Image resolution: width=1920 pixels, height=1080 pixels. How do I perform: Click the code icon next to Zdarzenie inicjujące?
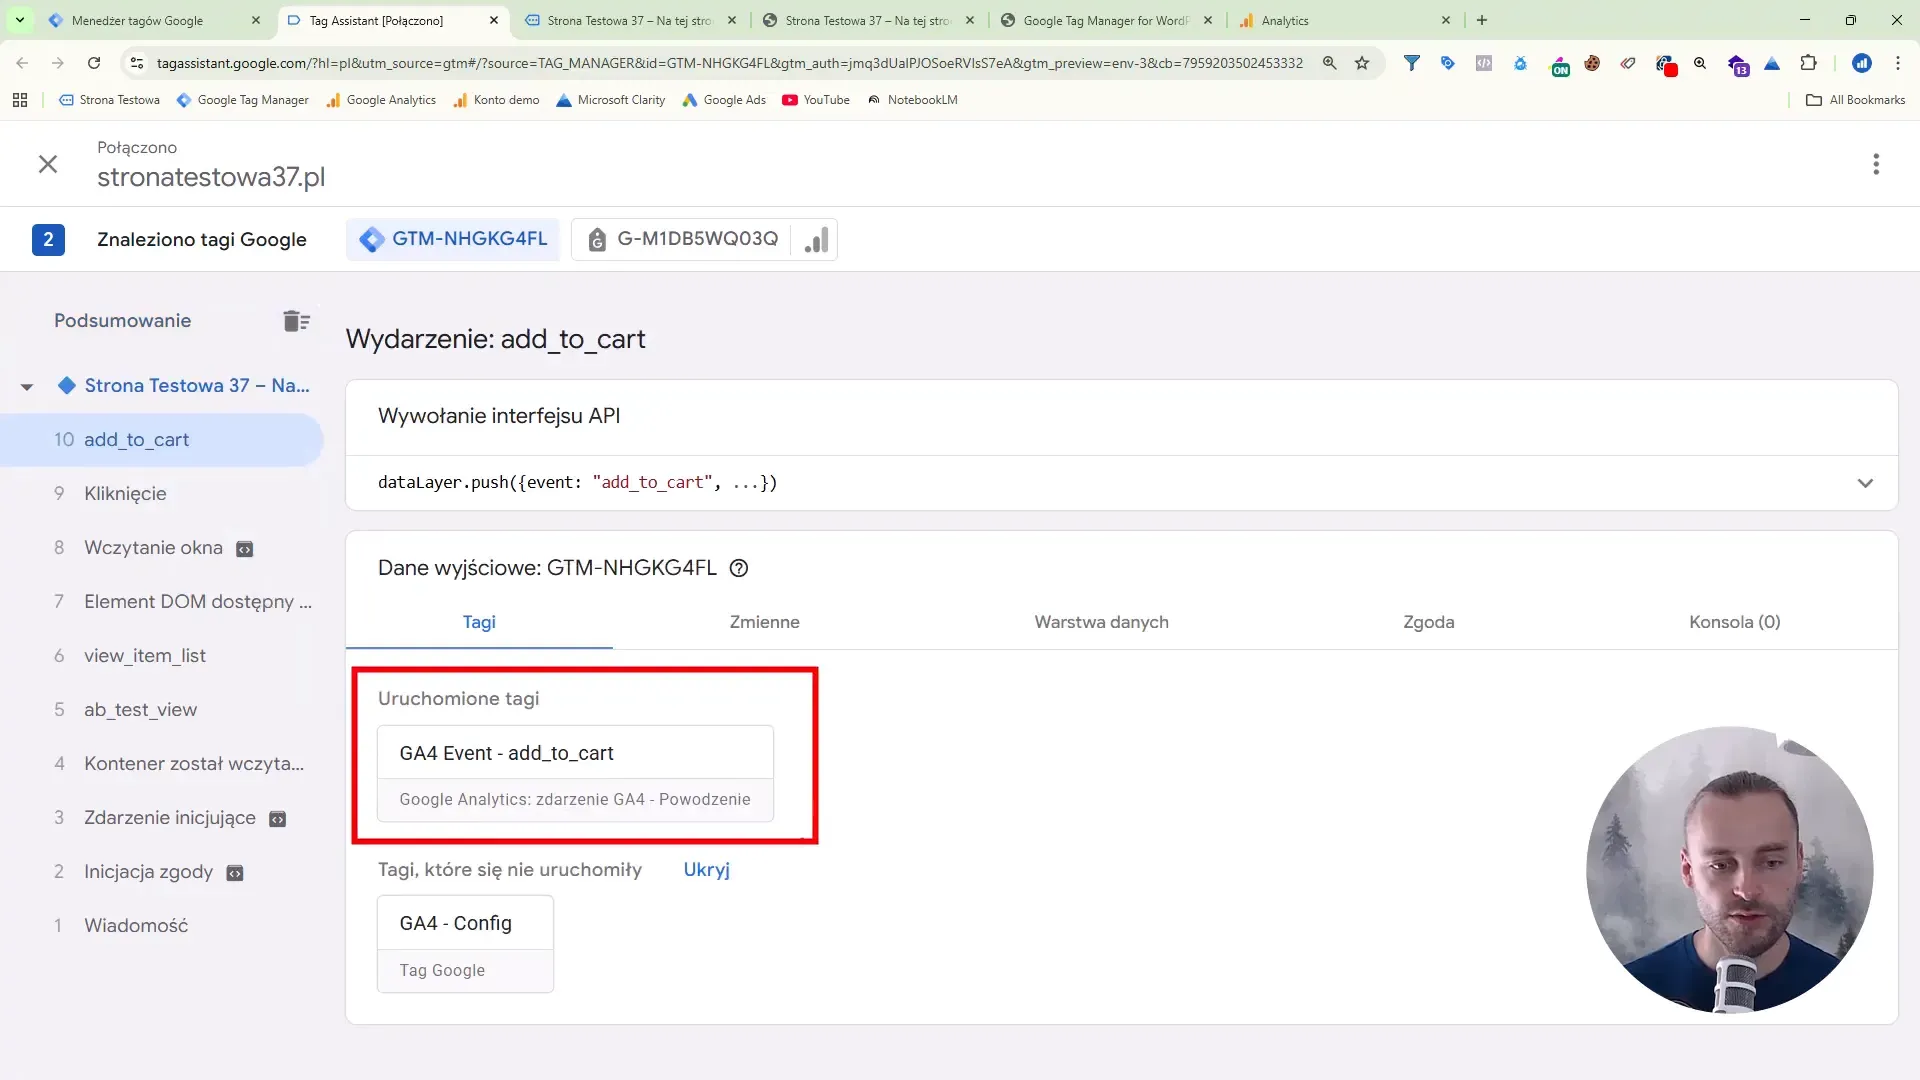[x=278, y=819]
